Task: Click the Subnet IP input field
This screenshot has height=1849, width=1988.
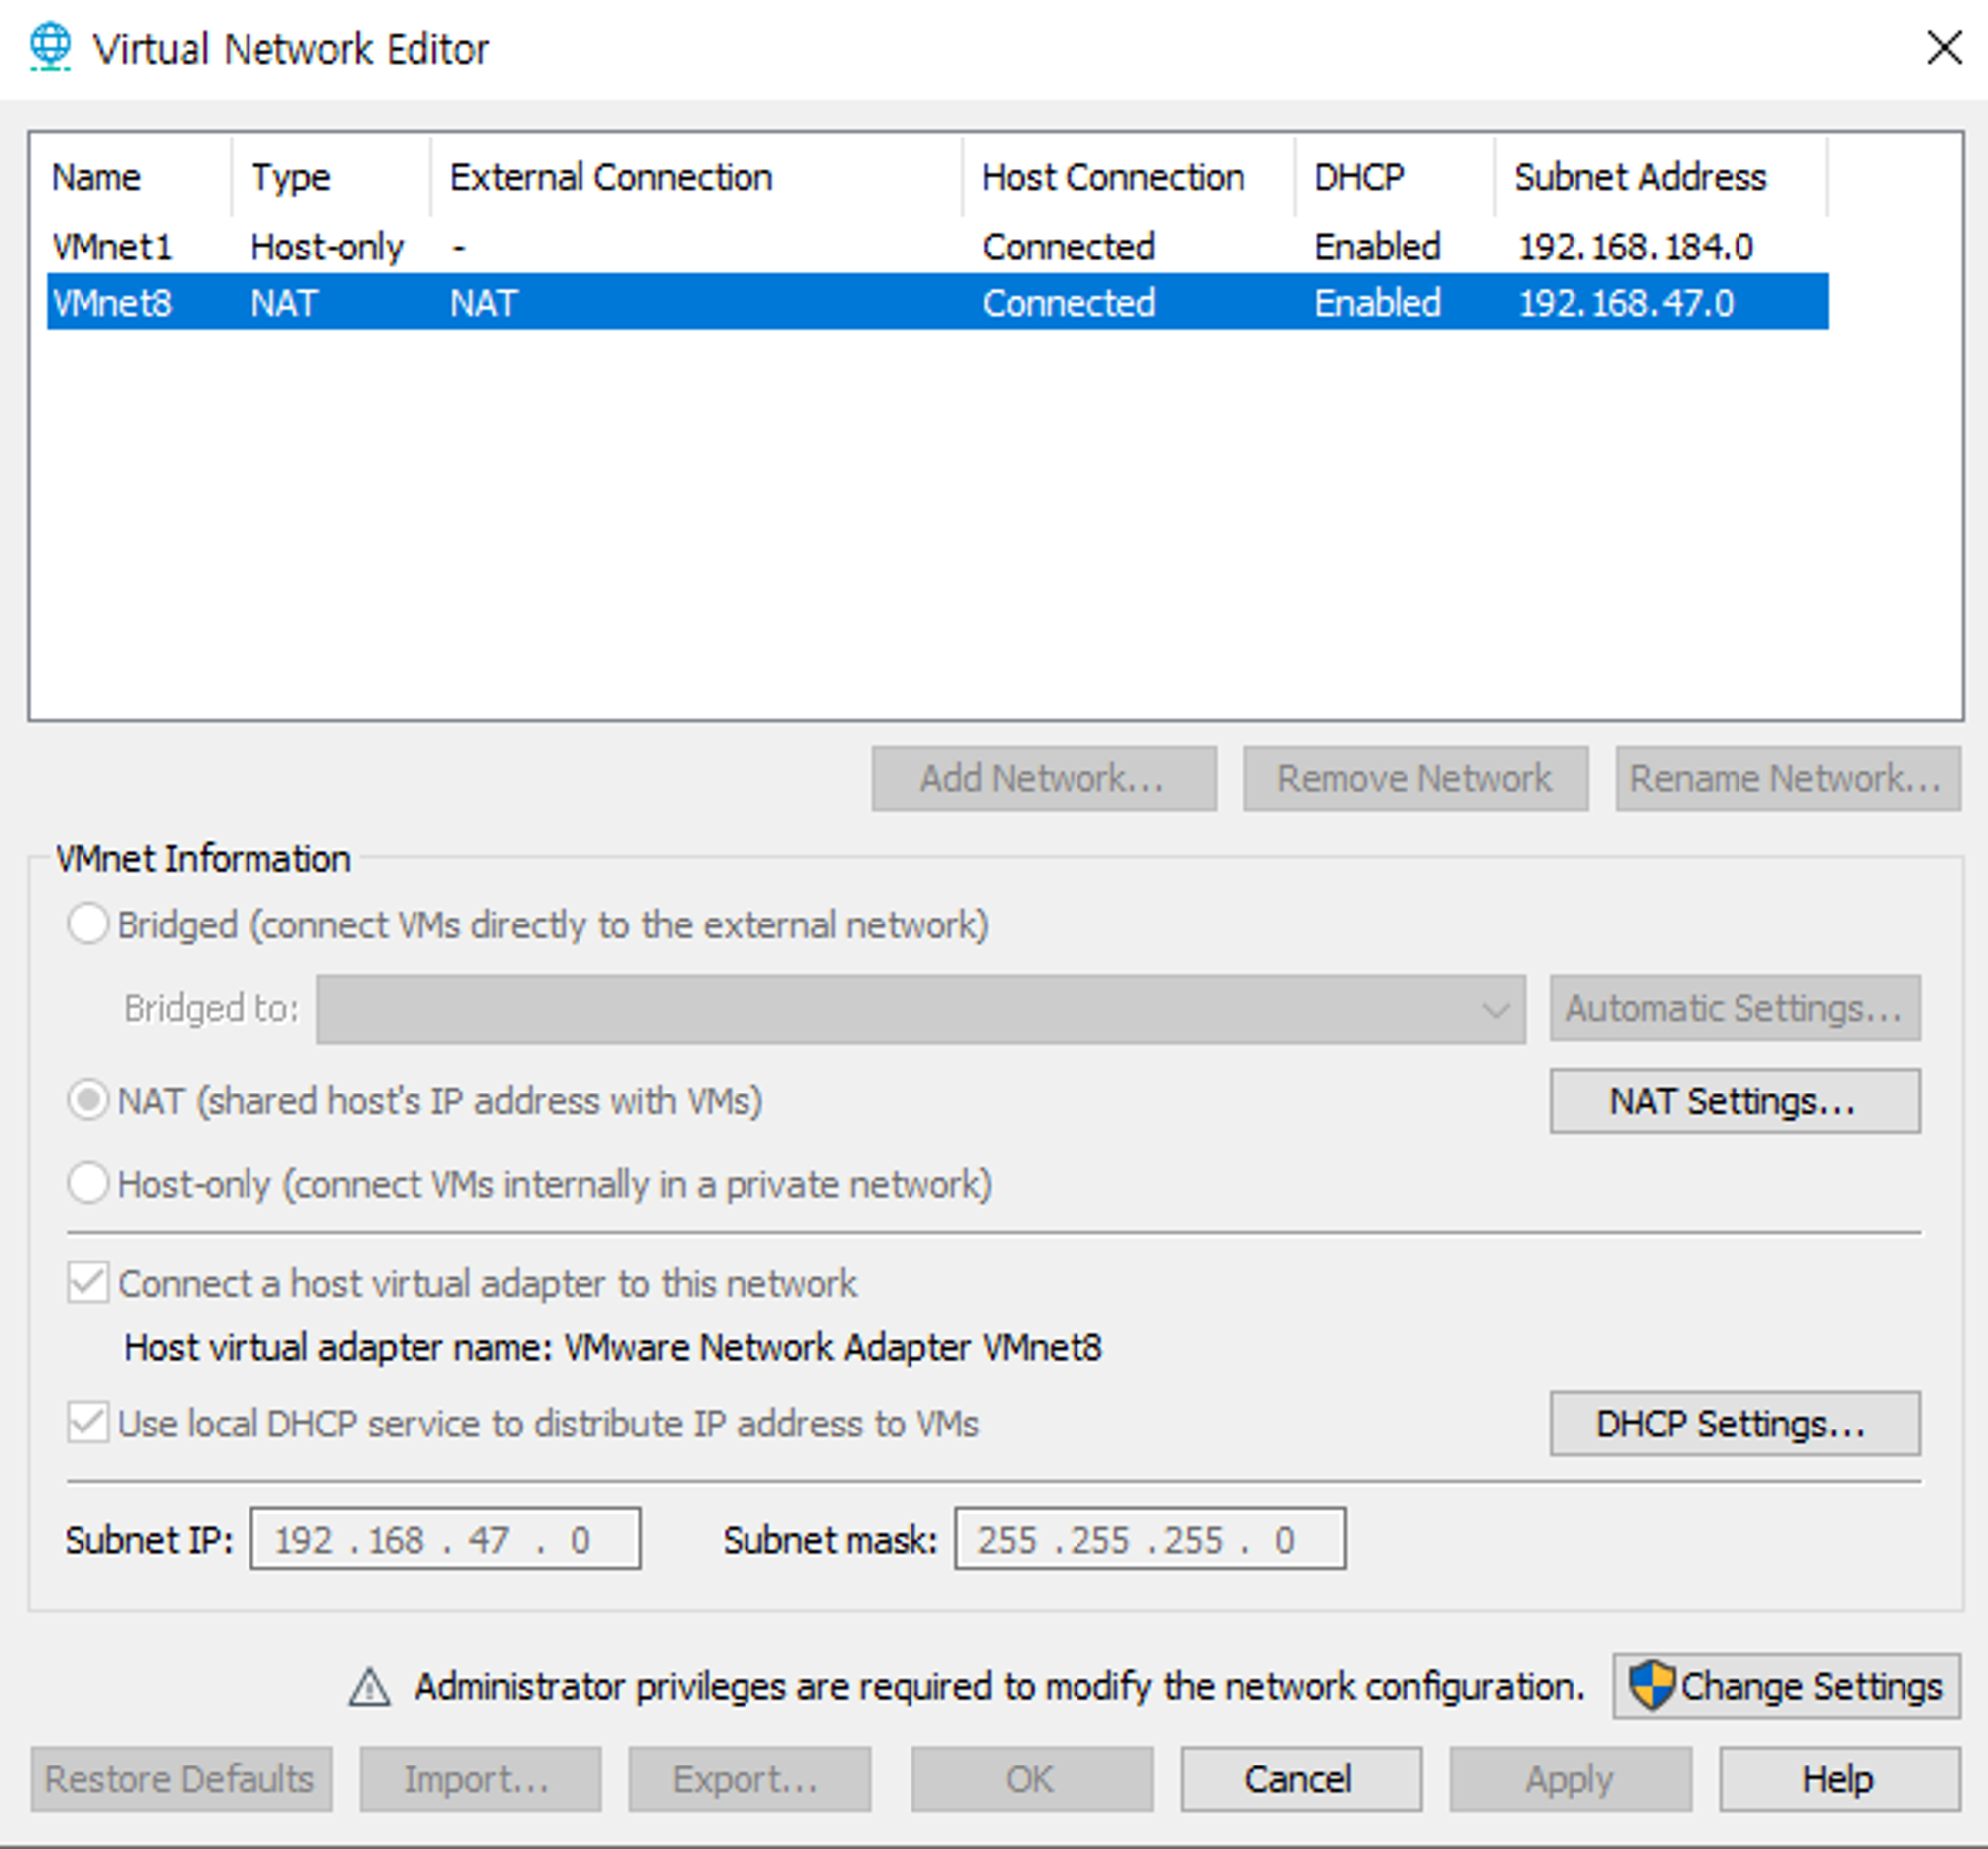Action: 445,1539
